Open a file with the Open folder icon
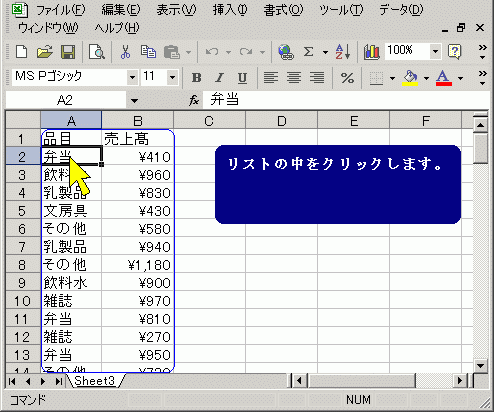494x412 pixels. [x=45, y=52]
